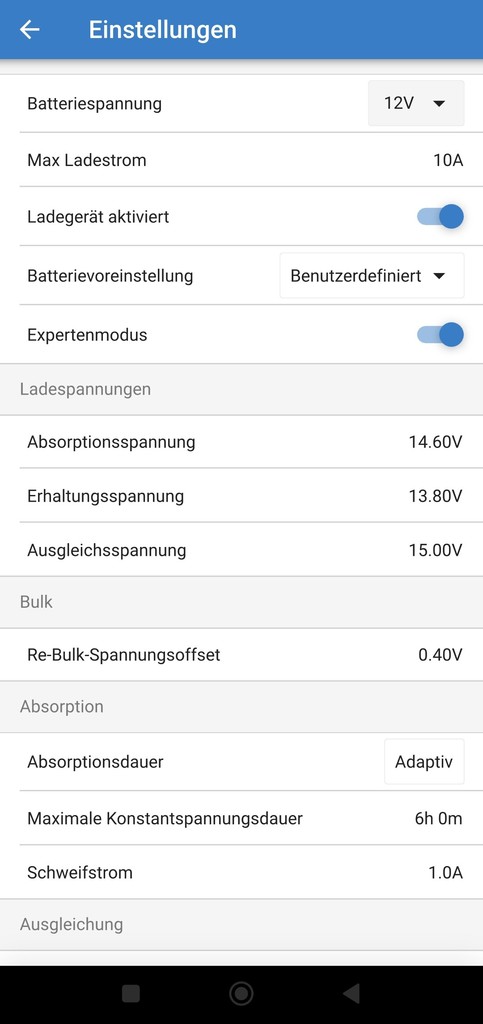Image resolution: width=483 pixels, height=1024 pixels.
Task: Open the Benutzerdefiniert battery preset dropdown
Action: 372,276
